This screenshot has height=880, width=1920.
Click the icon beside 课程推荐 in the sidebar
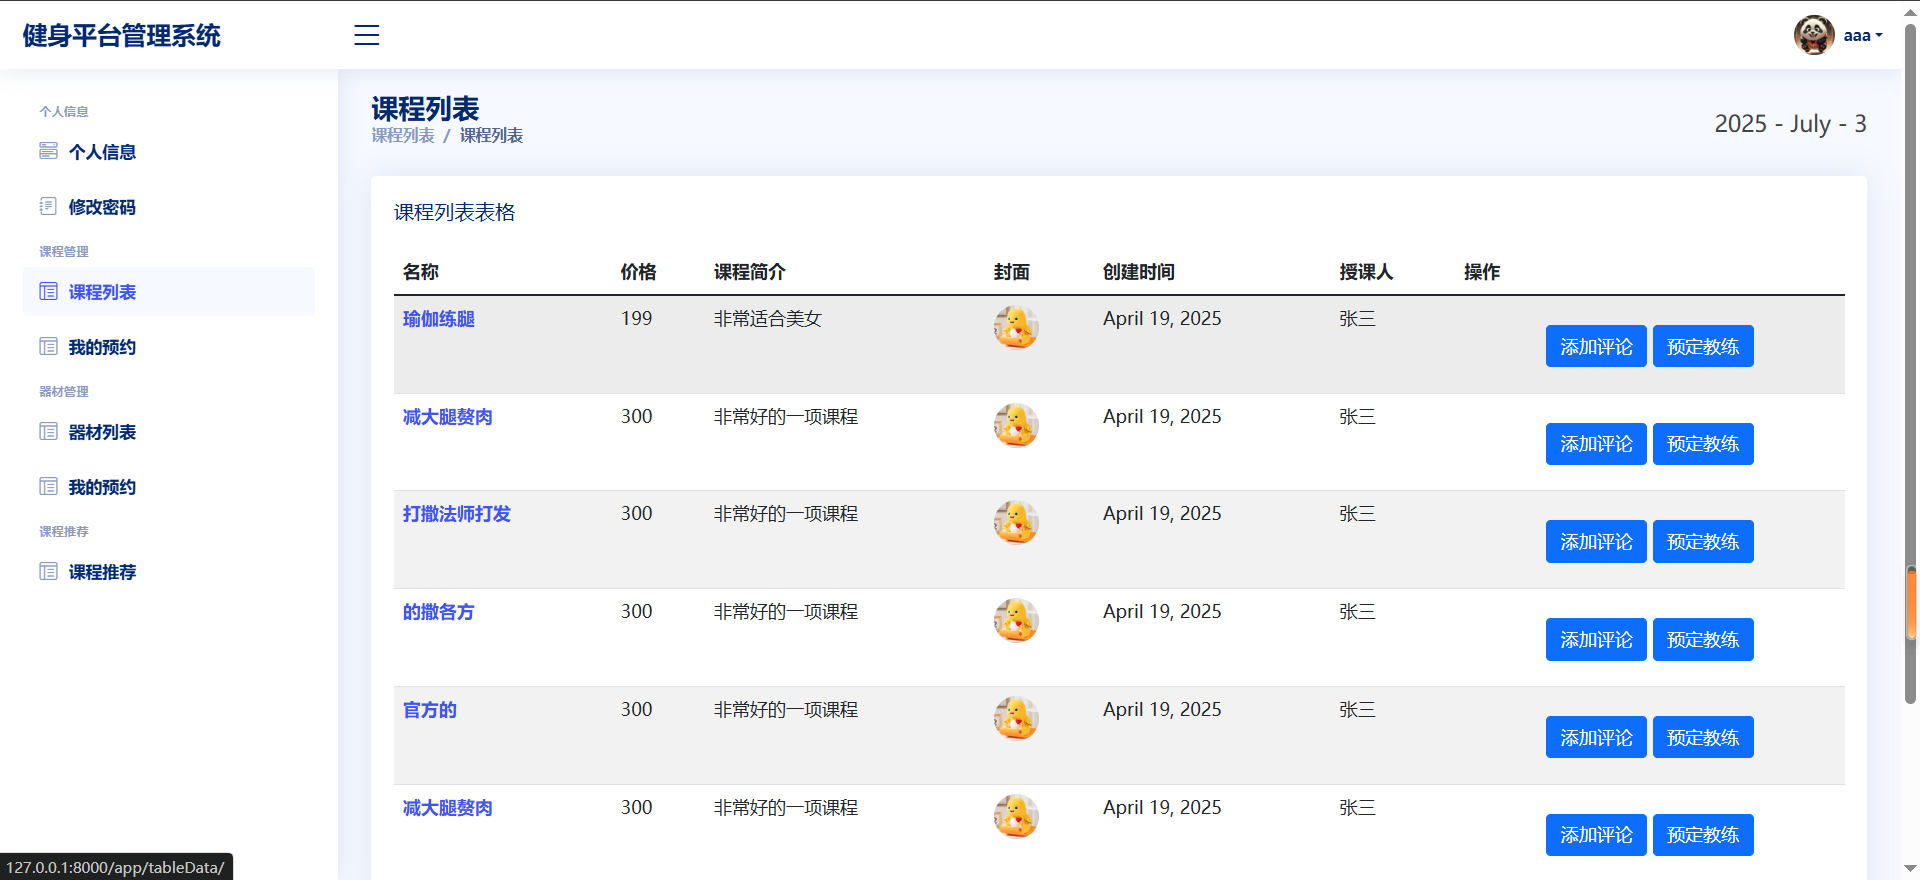(48, 571)
